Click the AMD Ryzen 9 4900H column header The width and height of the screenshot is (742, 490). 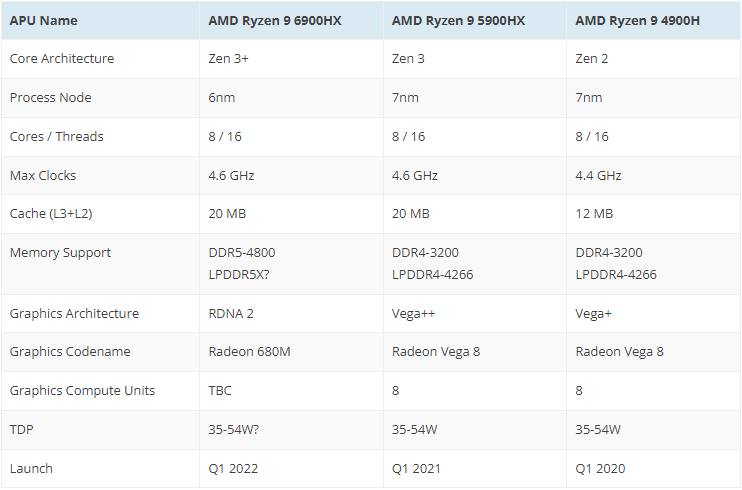tap(638, 20)
